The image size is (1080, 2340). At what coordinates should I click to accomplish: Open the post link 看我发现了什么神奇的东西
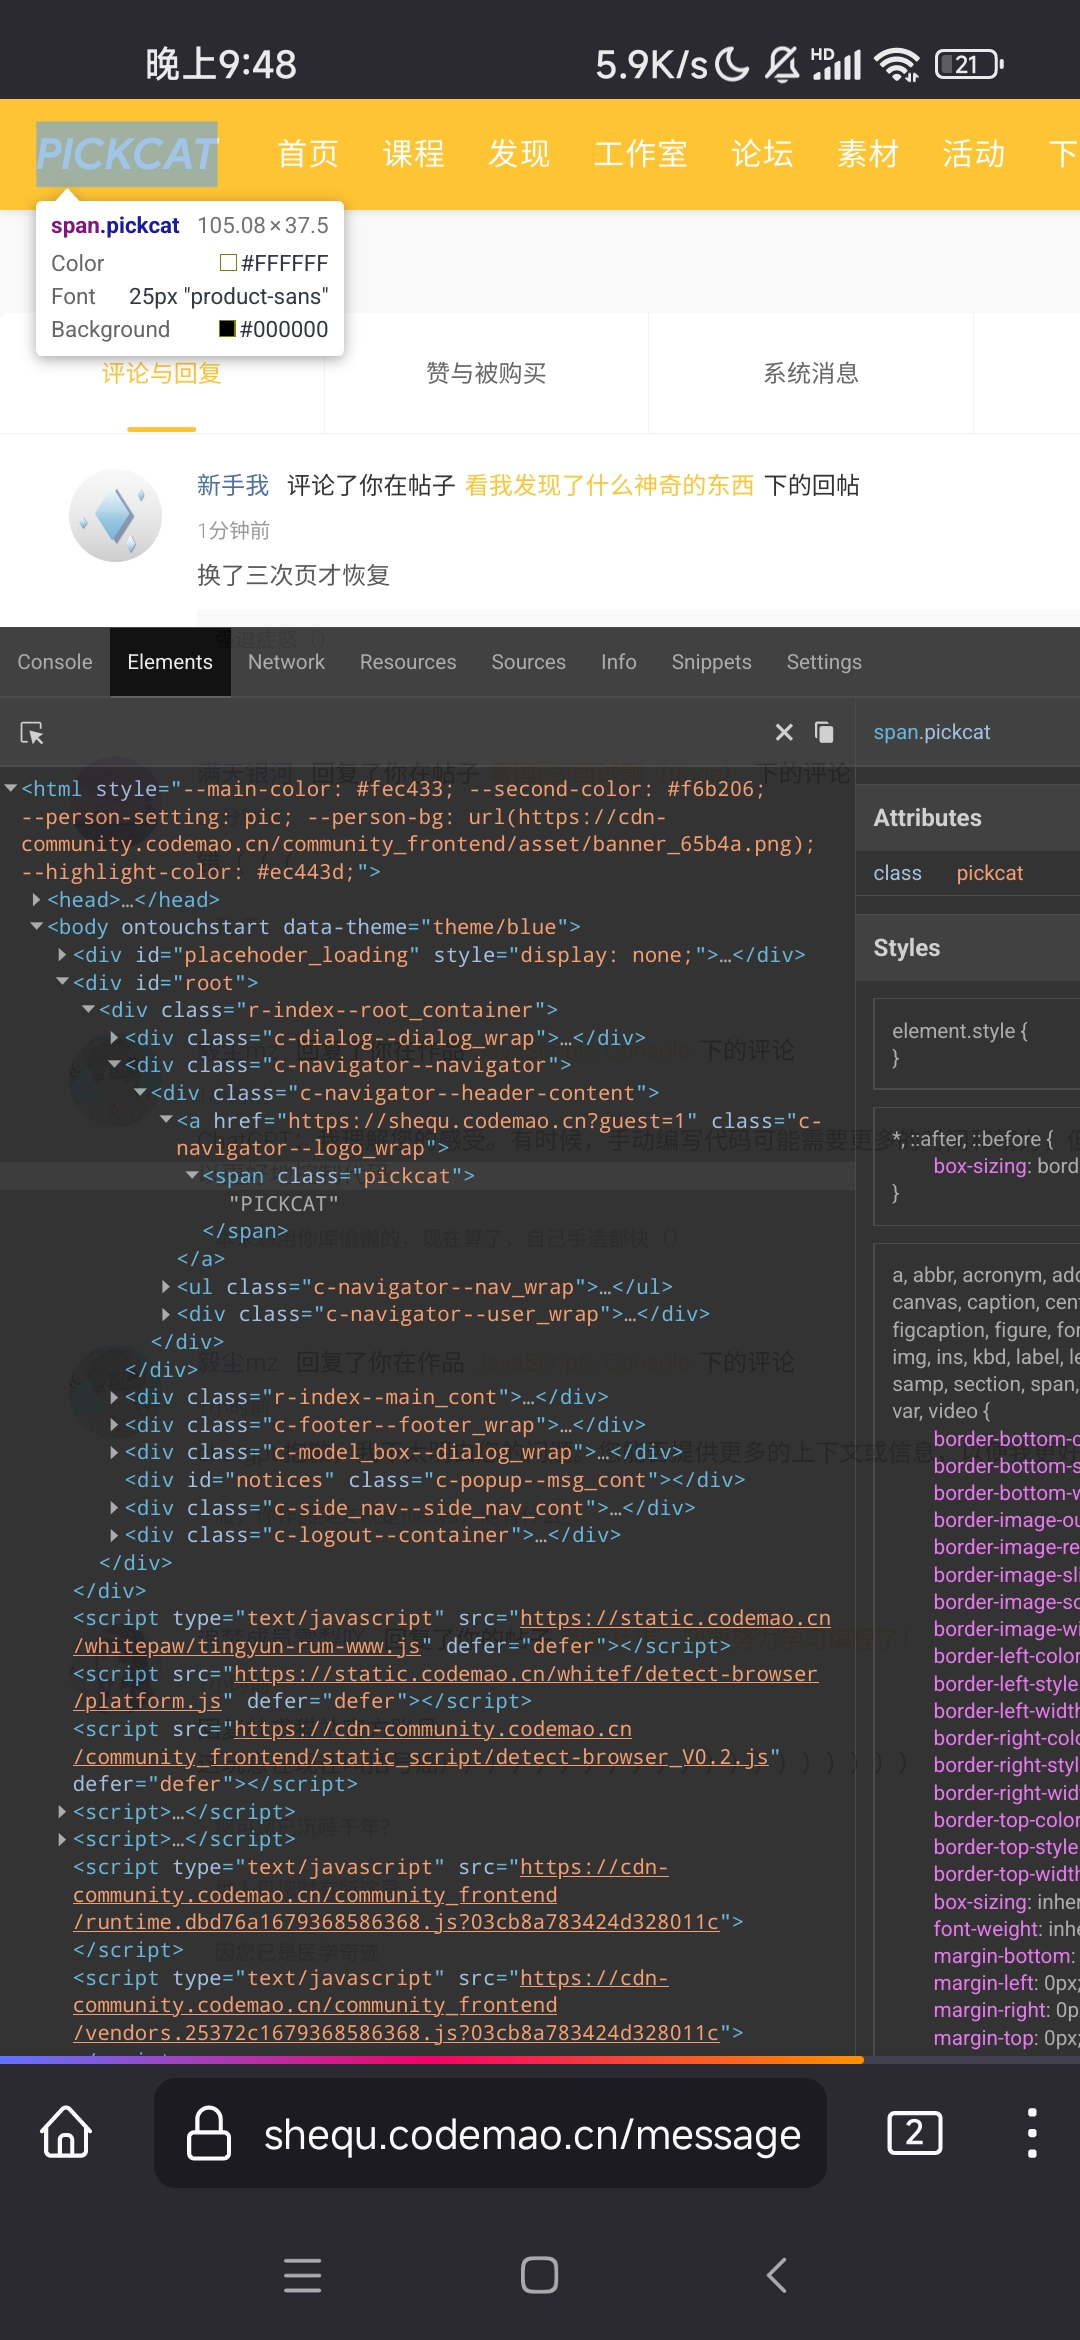click(x=609, y=485)
